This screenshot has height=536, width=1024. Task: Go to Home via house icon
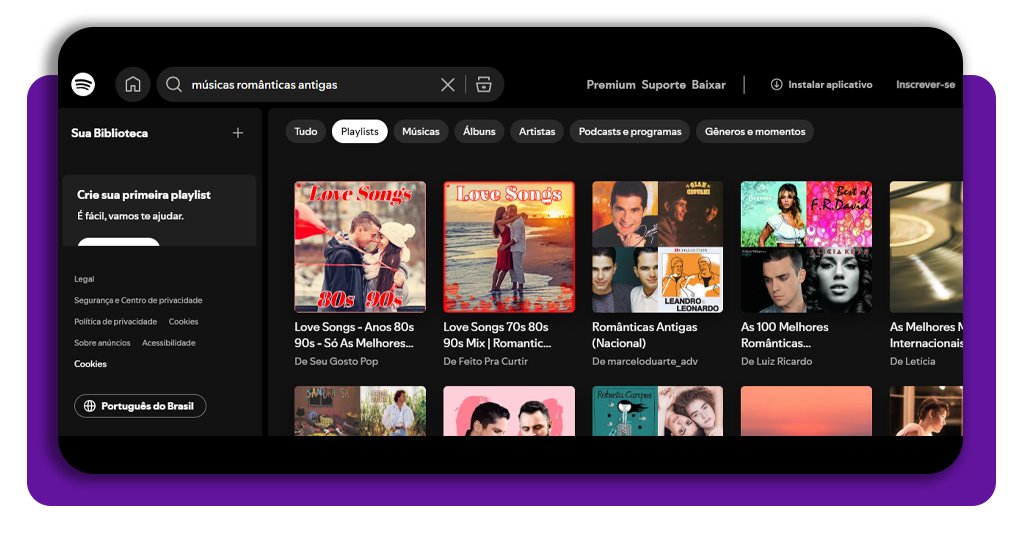(133, 85)
